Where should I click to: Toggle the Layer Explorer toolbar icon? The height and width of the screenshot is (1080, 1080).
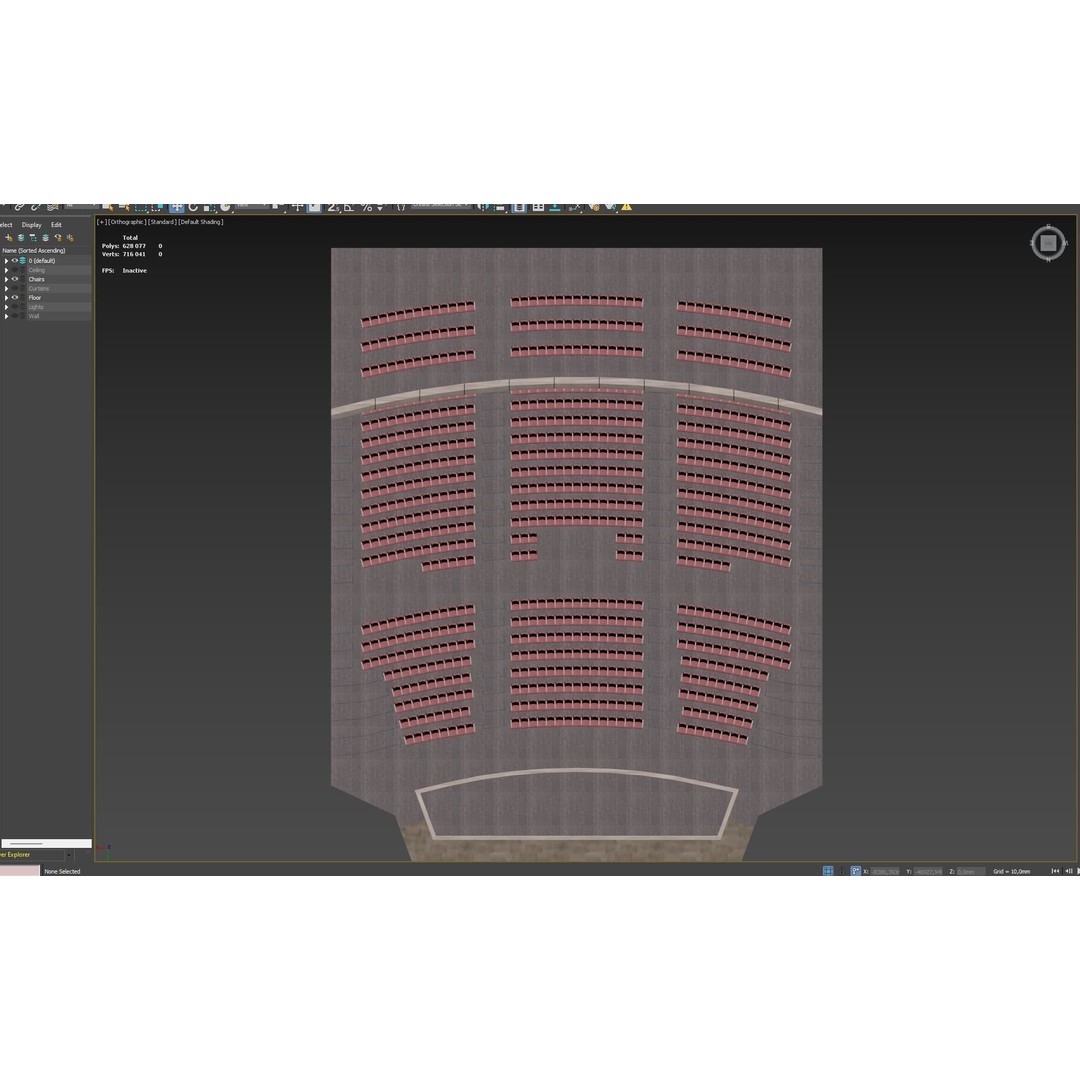click(x=539, y=207)
